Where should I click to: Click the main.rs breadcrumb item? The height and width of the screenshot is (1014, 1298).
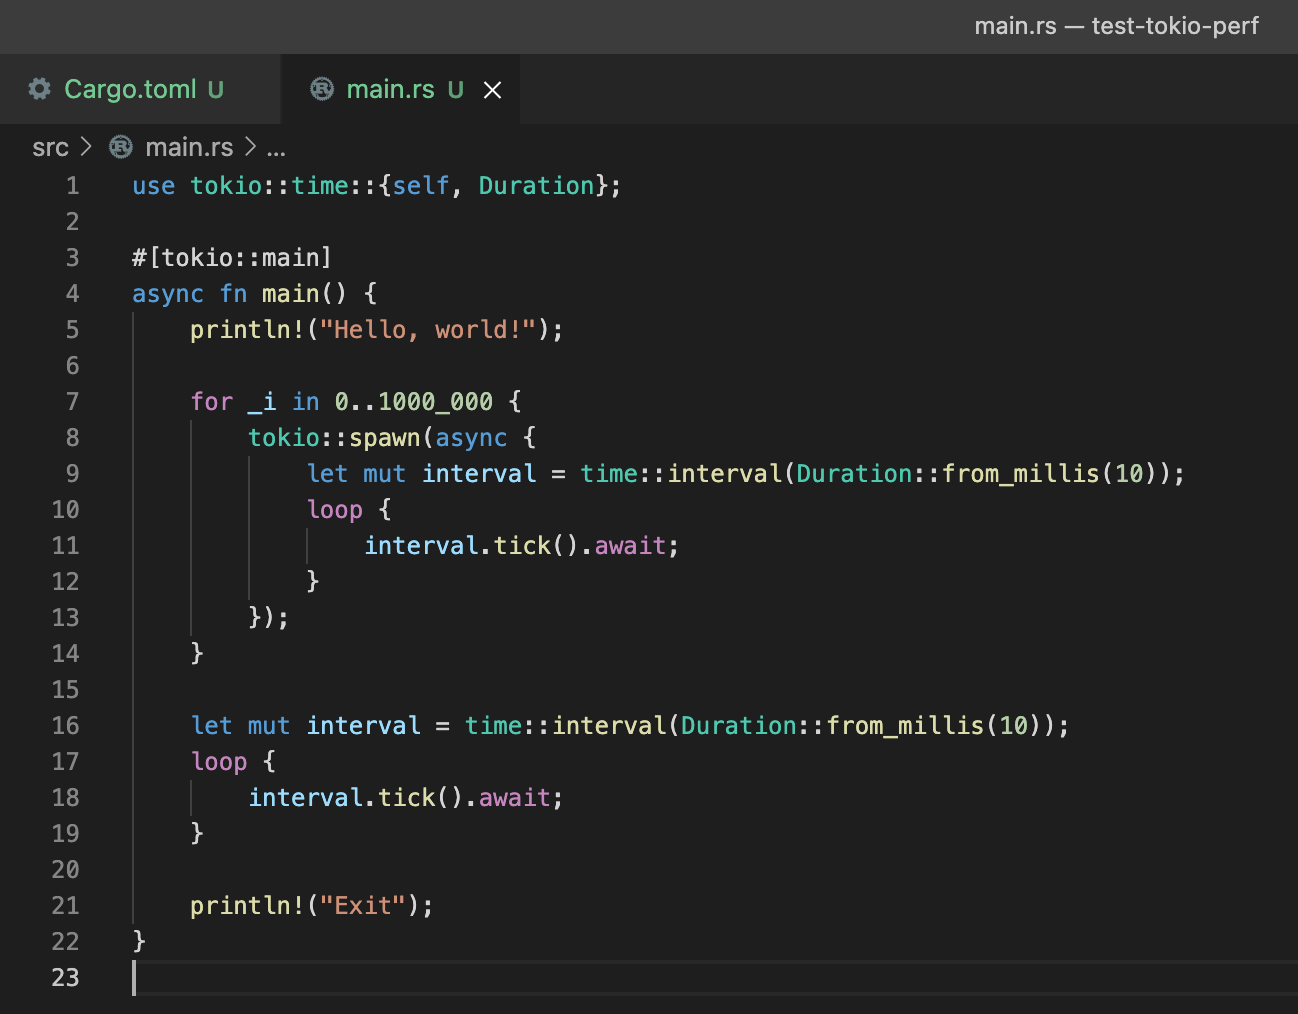189,147
